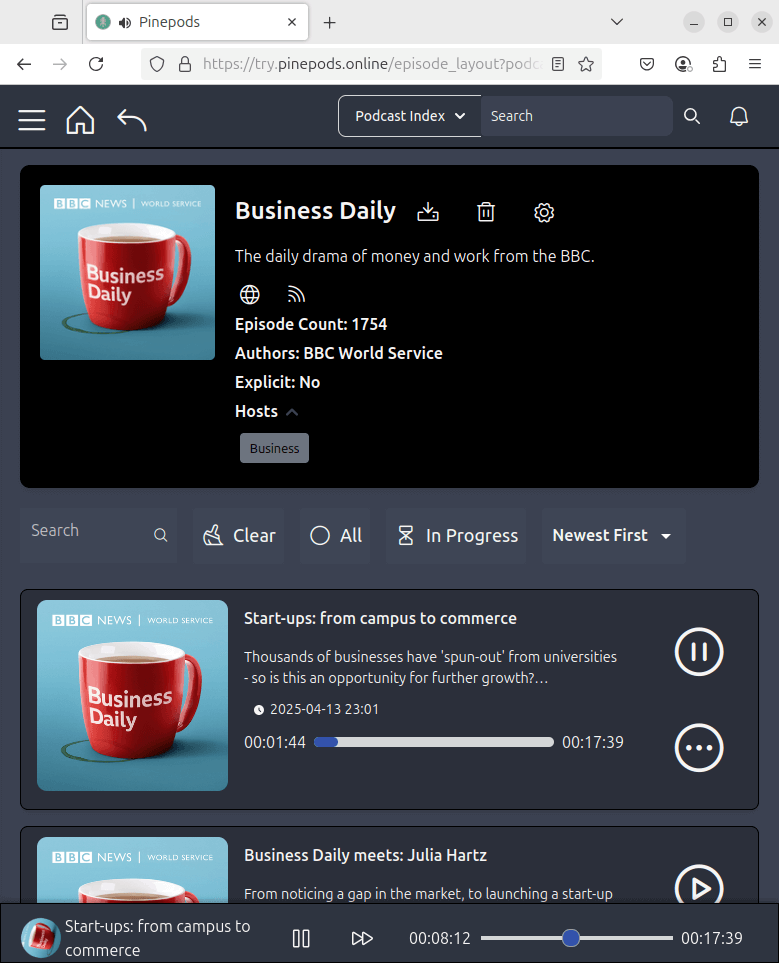Adjust the bottom player seek slider handle
Screen dimensions: 779x963
[x=571, y=938]
